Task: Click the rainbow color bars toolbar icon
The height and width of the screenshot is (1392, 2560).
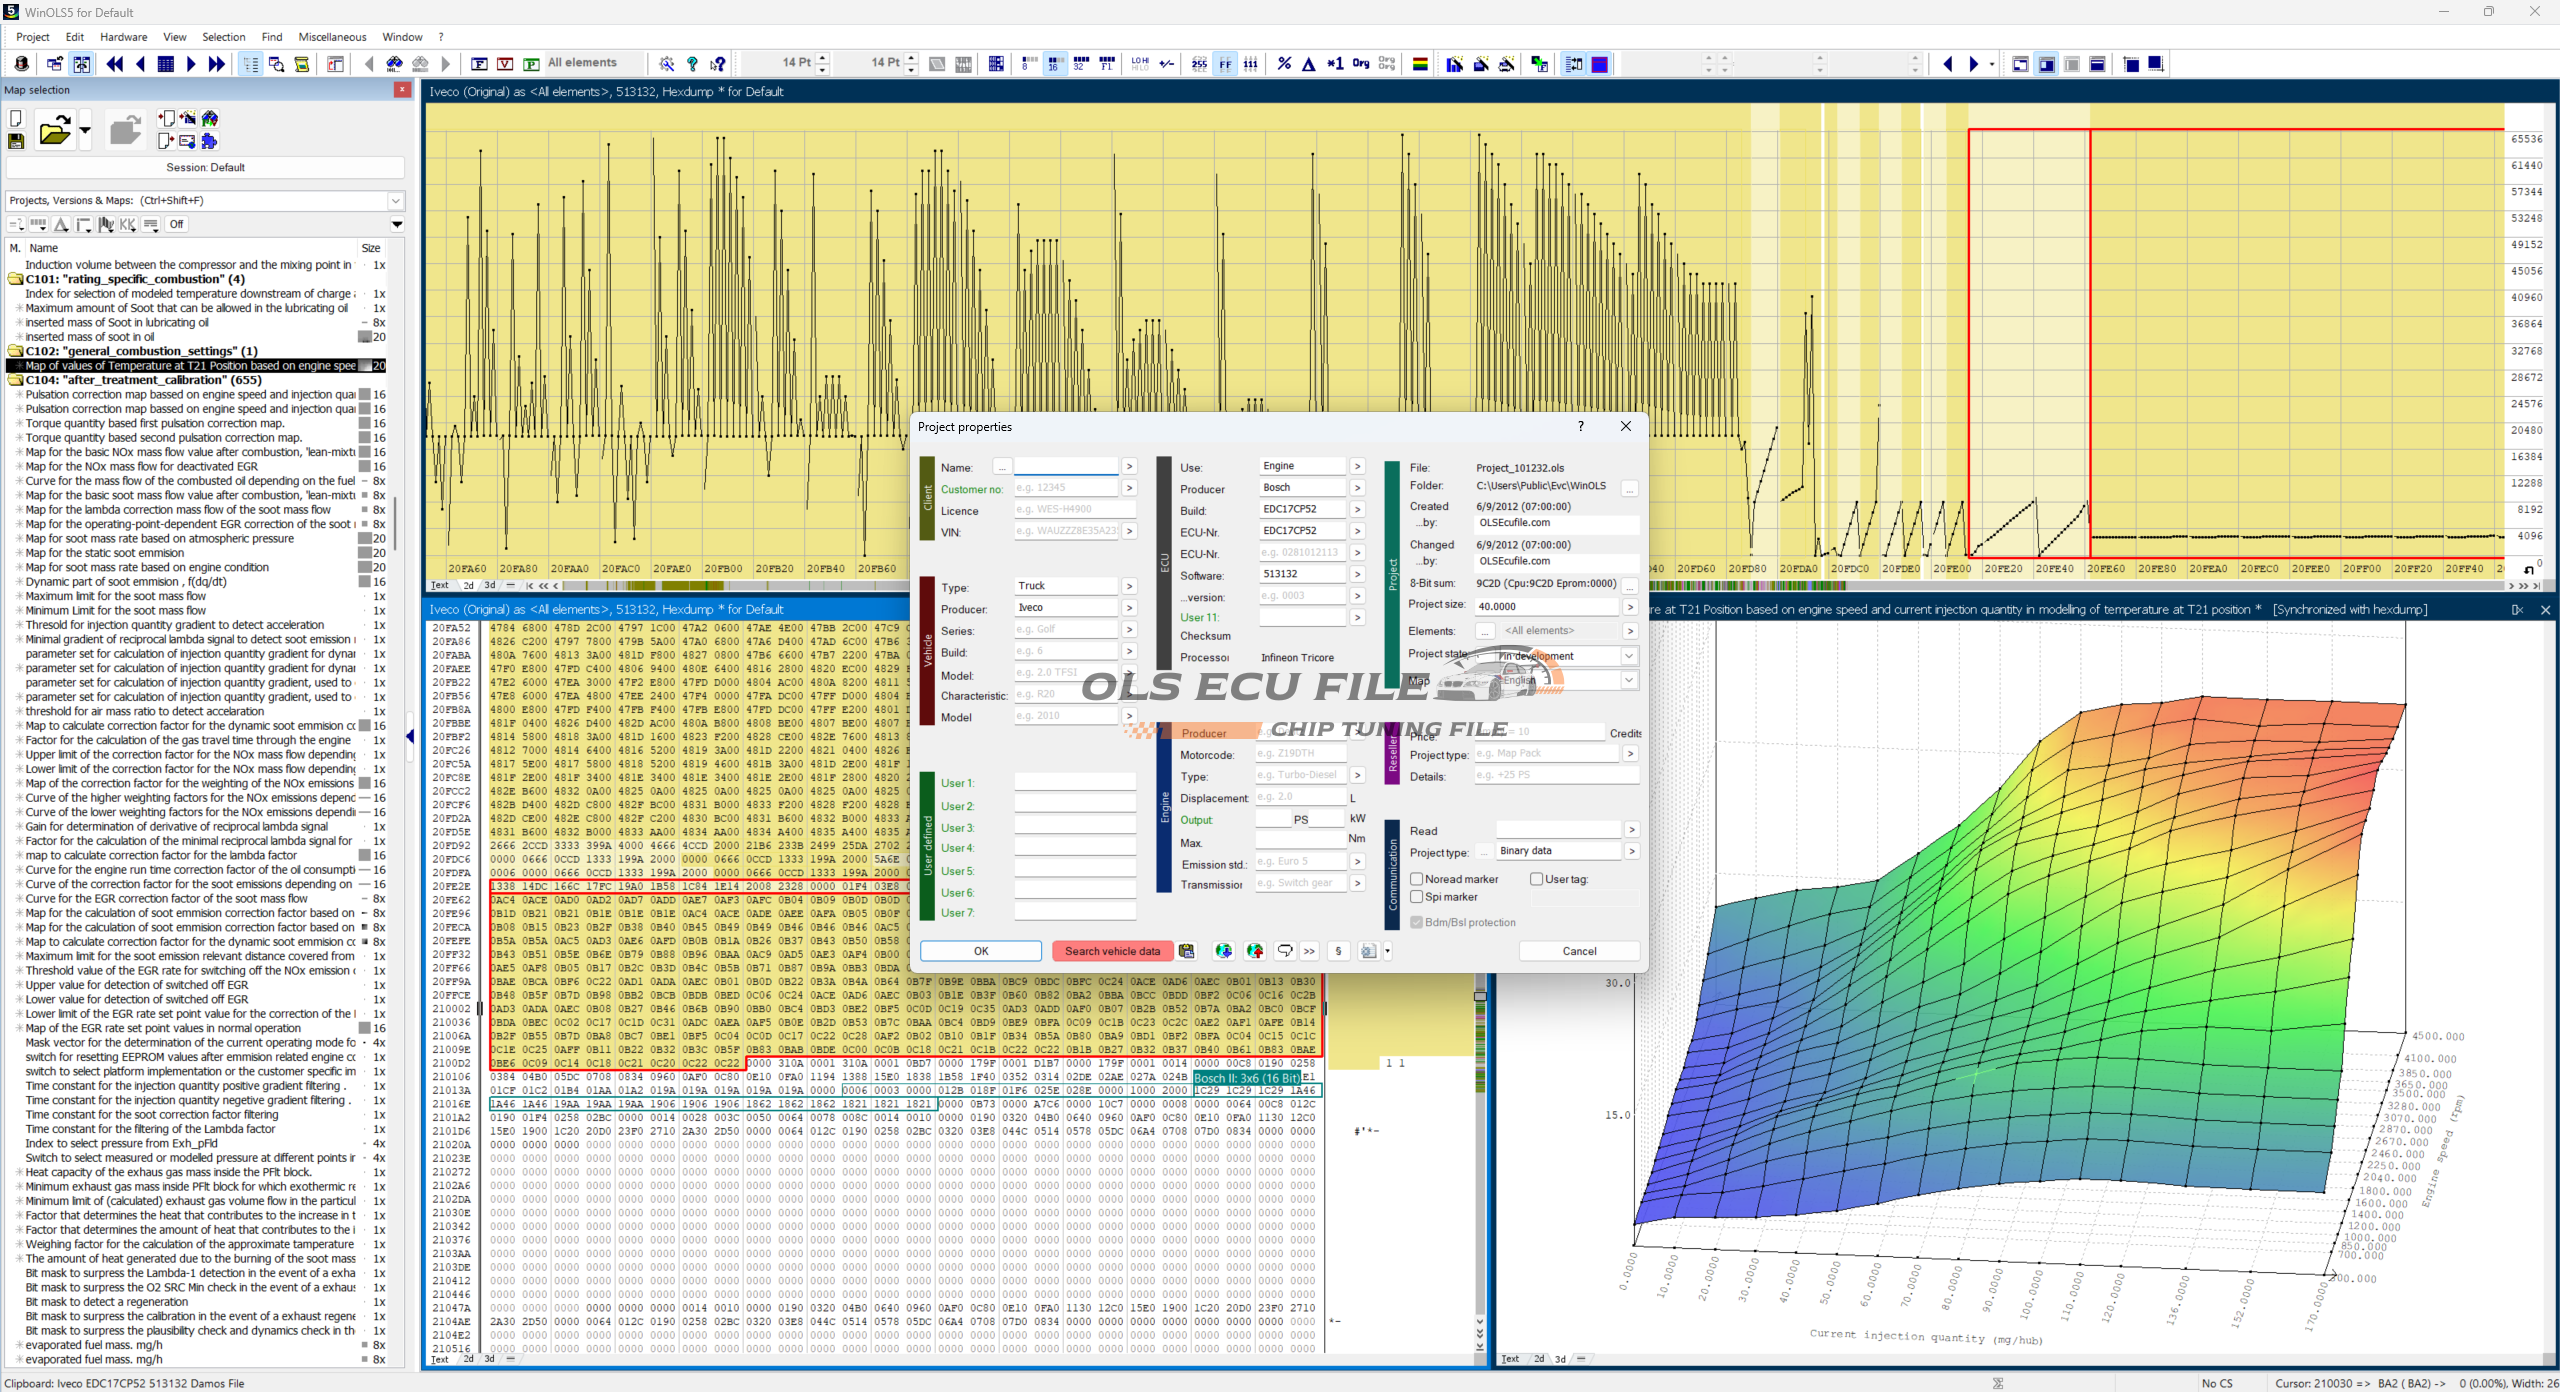Action: (x=1419, y=64)
